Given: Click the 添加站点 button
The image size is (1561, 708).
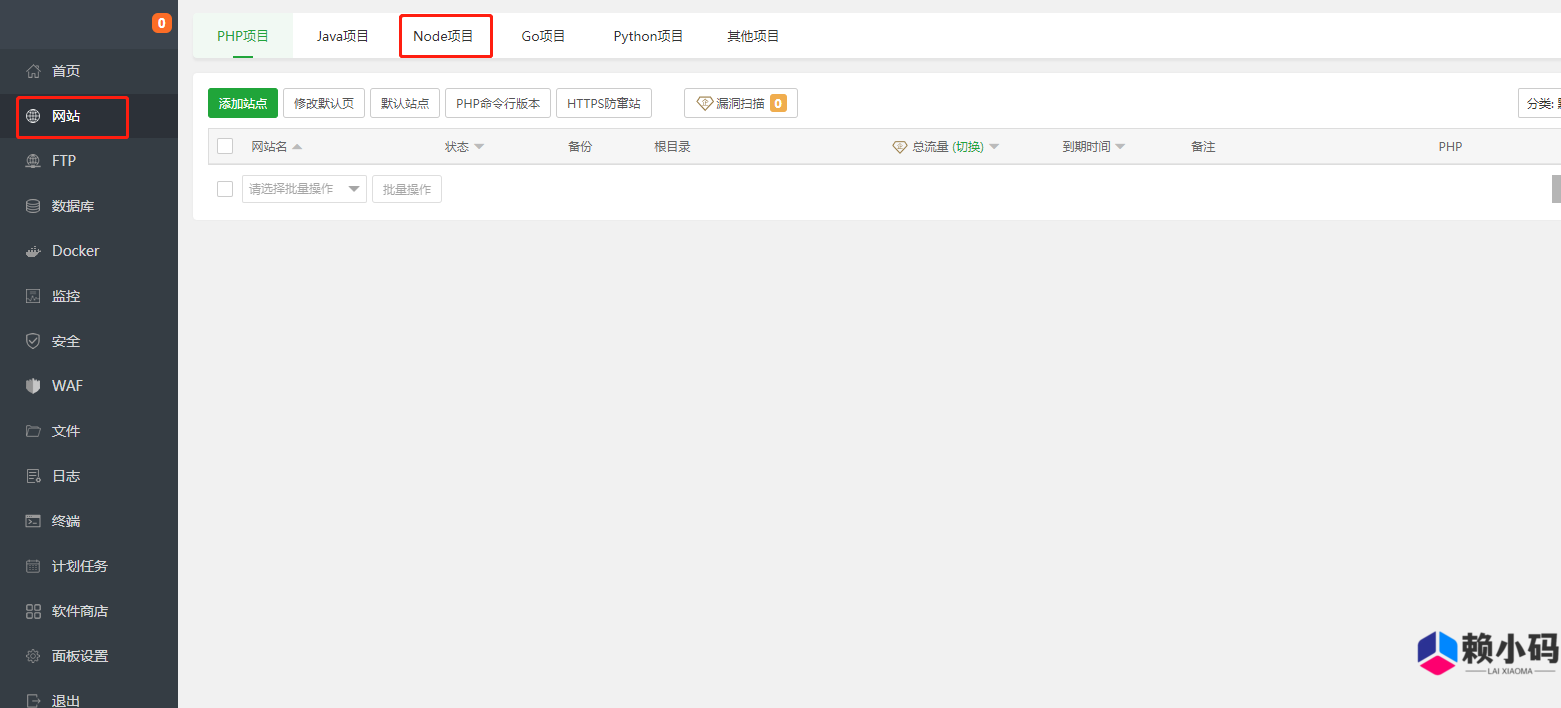Looking at the screenshot, I should pyautogui.click(x=242, y=102).
